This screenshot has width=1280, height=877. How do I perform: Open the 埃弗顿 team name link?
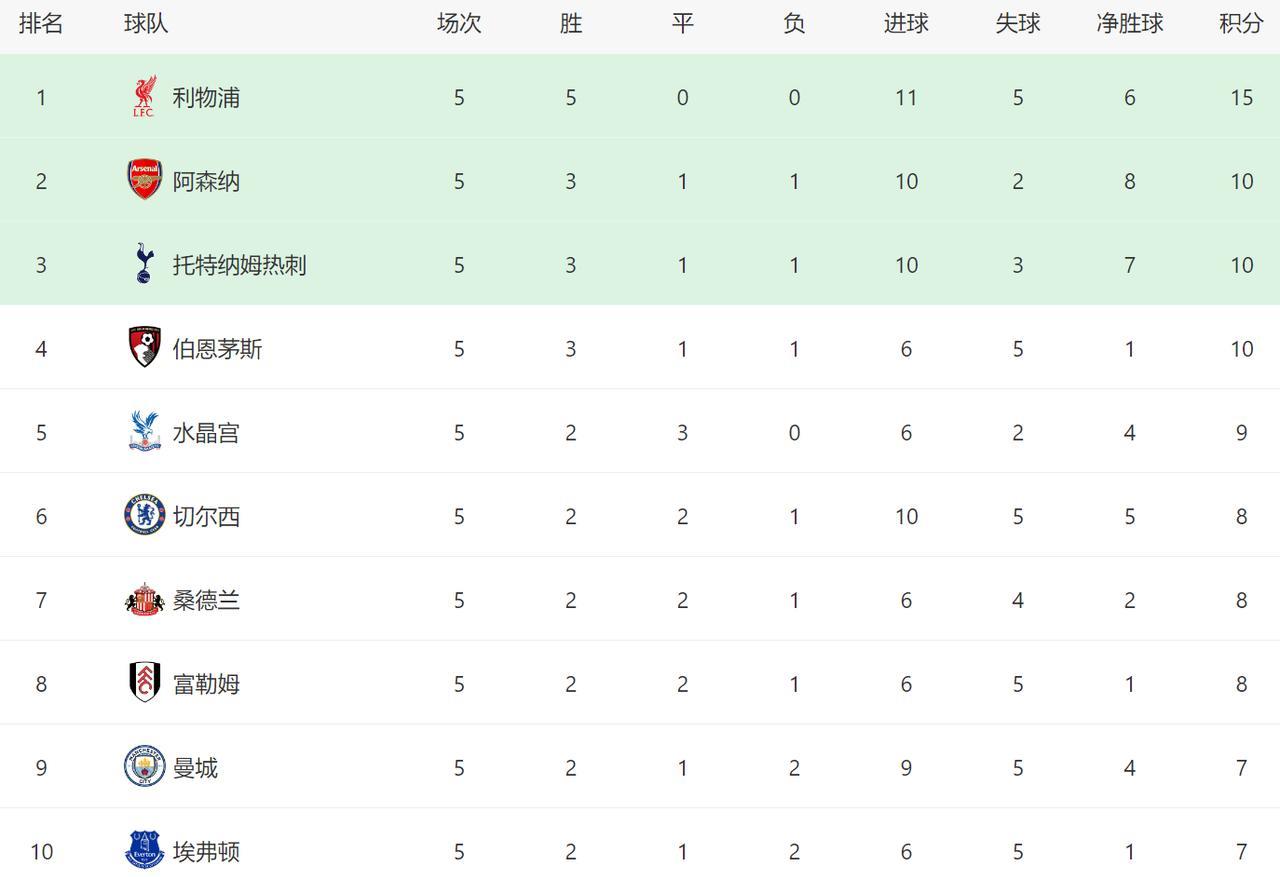coord(206,852)
